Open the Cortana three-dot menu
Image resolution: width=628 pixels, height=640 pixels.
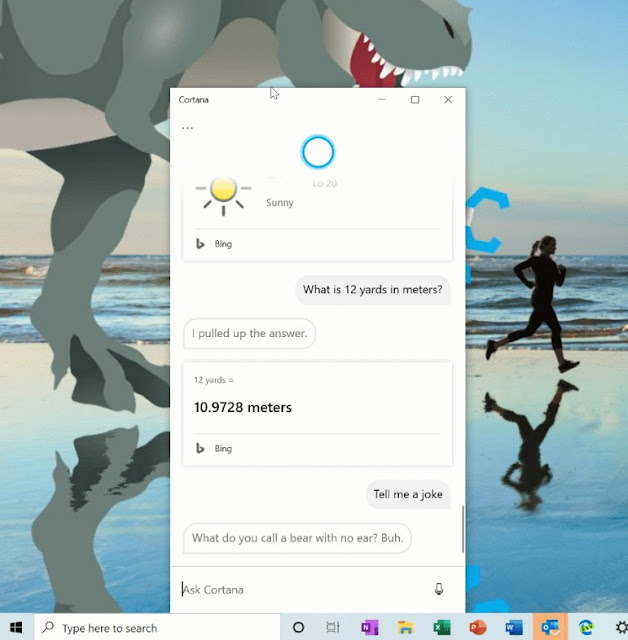pyautogui.click(x=187, y=128)
